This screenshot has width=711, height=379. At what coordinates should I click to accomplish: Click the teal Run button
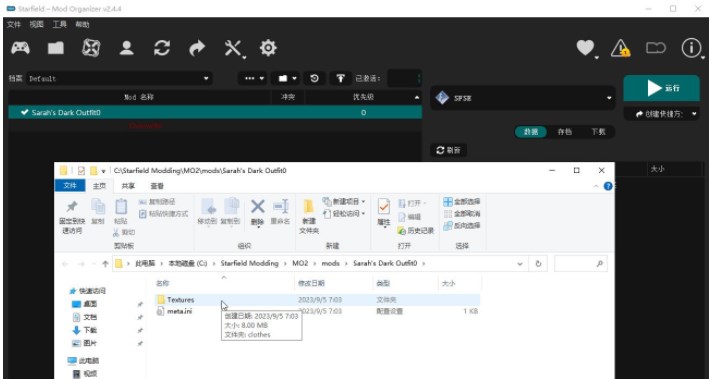(662, 88)
